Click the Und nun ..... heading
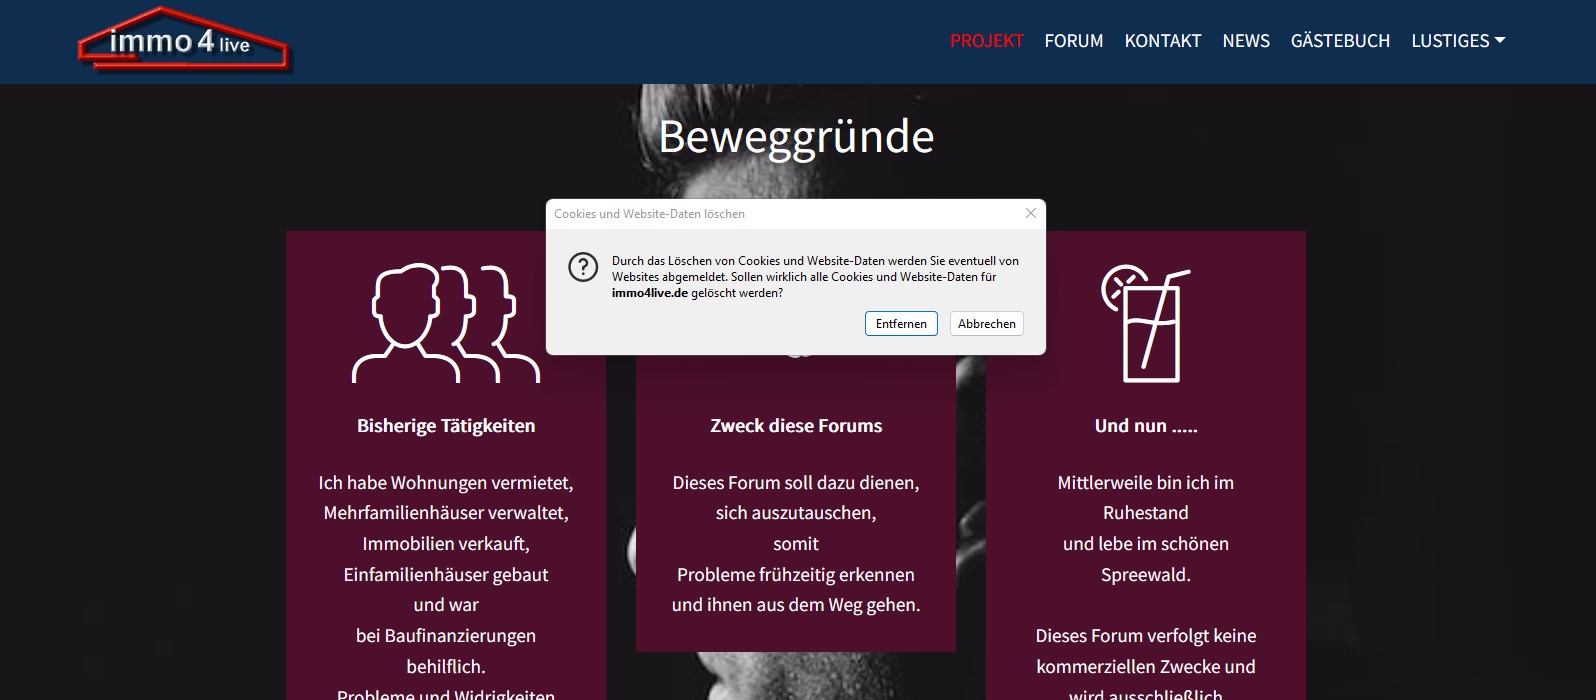This screenshot has height=700, width=1596. click(1146, 426)
